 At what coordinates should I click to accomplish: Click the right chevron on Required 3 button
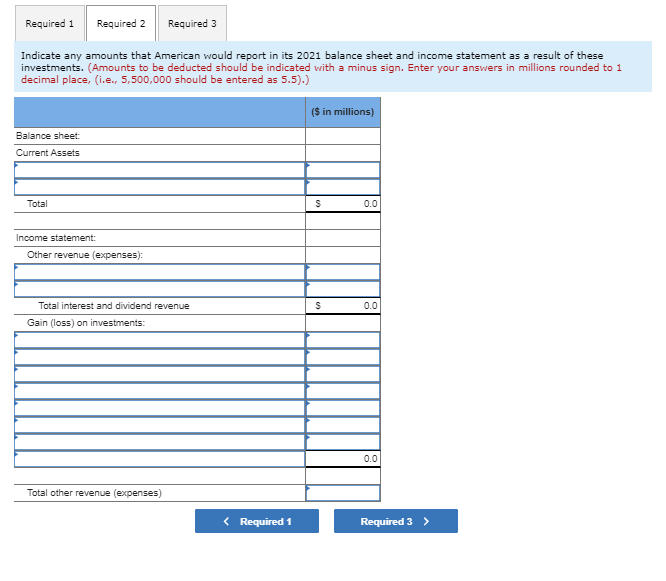point(426,521)
